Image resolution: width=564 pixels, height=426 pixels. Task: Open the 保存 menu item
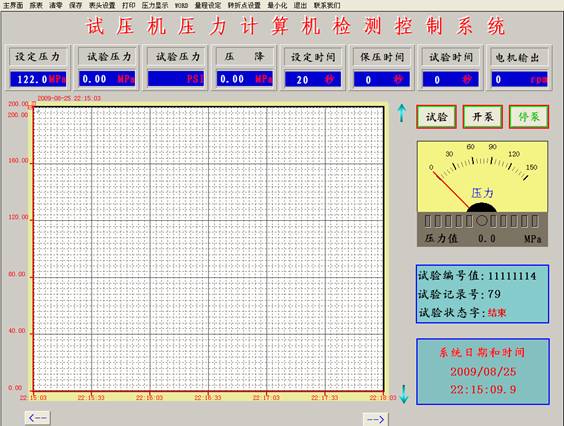pyautogui.click(x=76, y=5)
